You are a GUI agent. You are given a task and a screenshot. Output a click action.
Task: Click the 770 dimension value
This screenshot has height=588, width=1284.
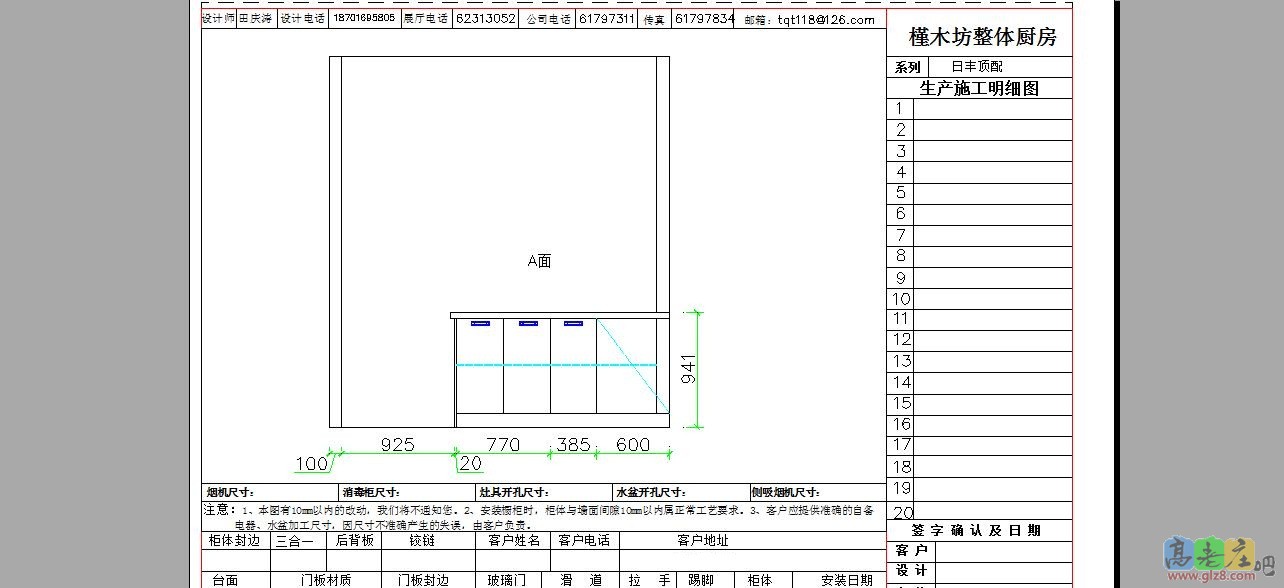(x=503, y=445)
